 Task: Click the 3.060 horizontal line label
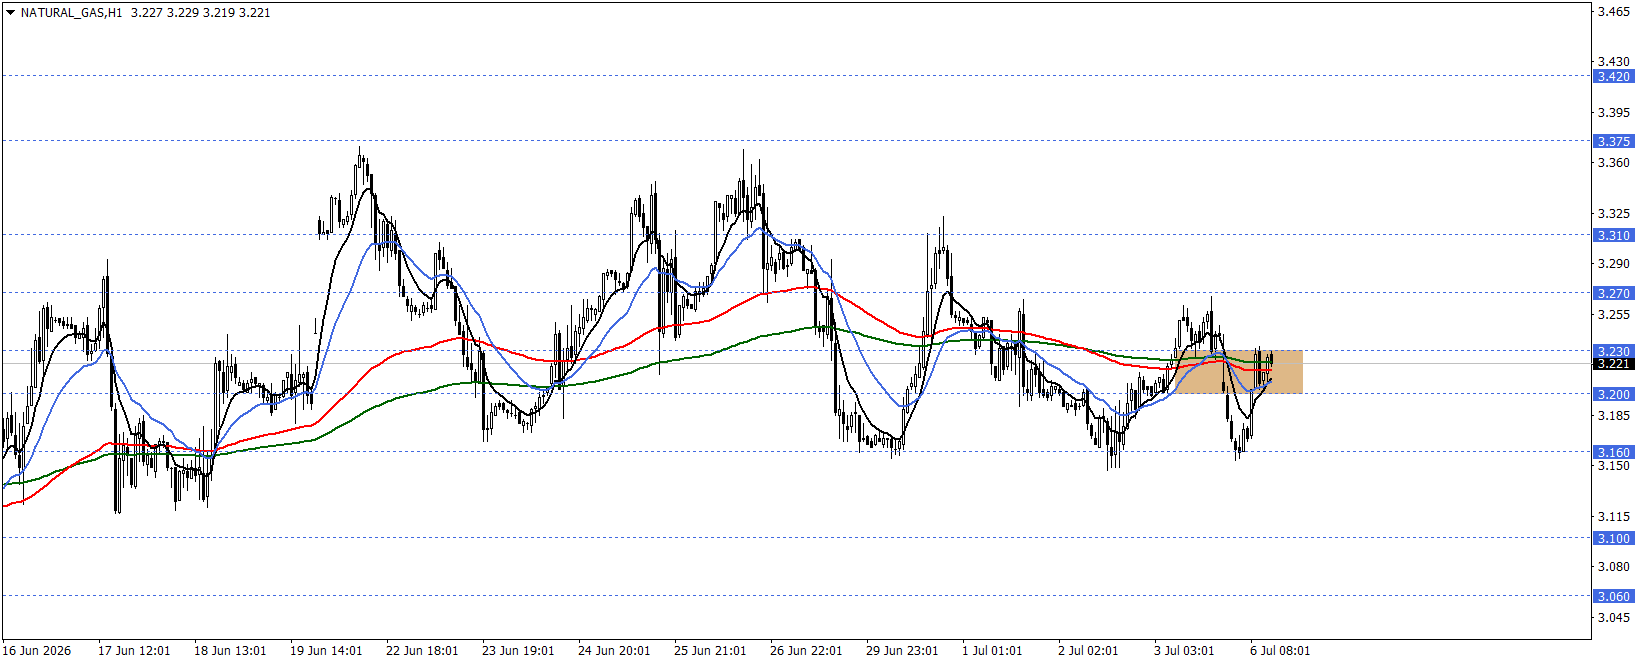[1613, 596]
